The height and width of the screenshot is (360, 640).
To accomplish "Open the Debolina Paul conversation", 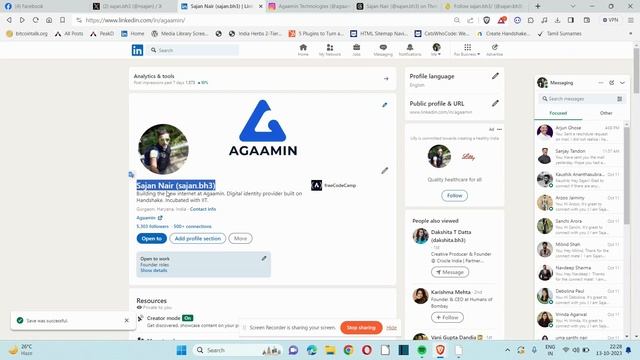I will point(579,296).
